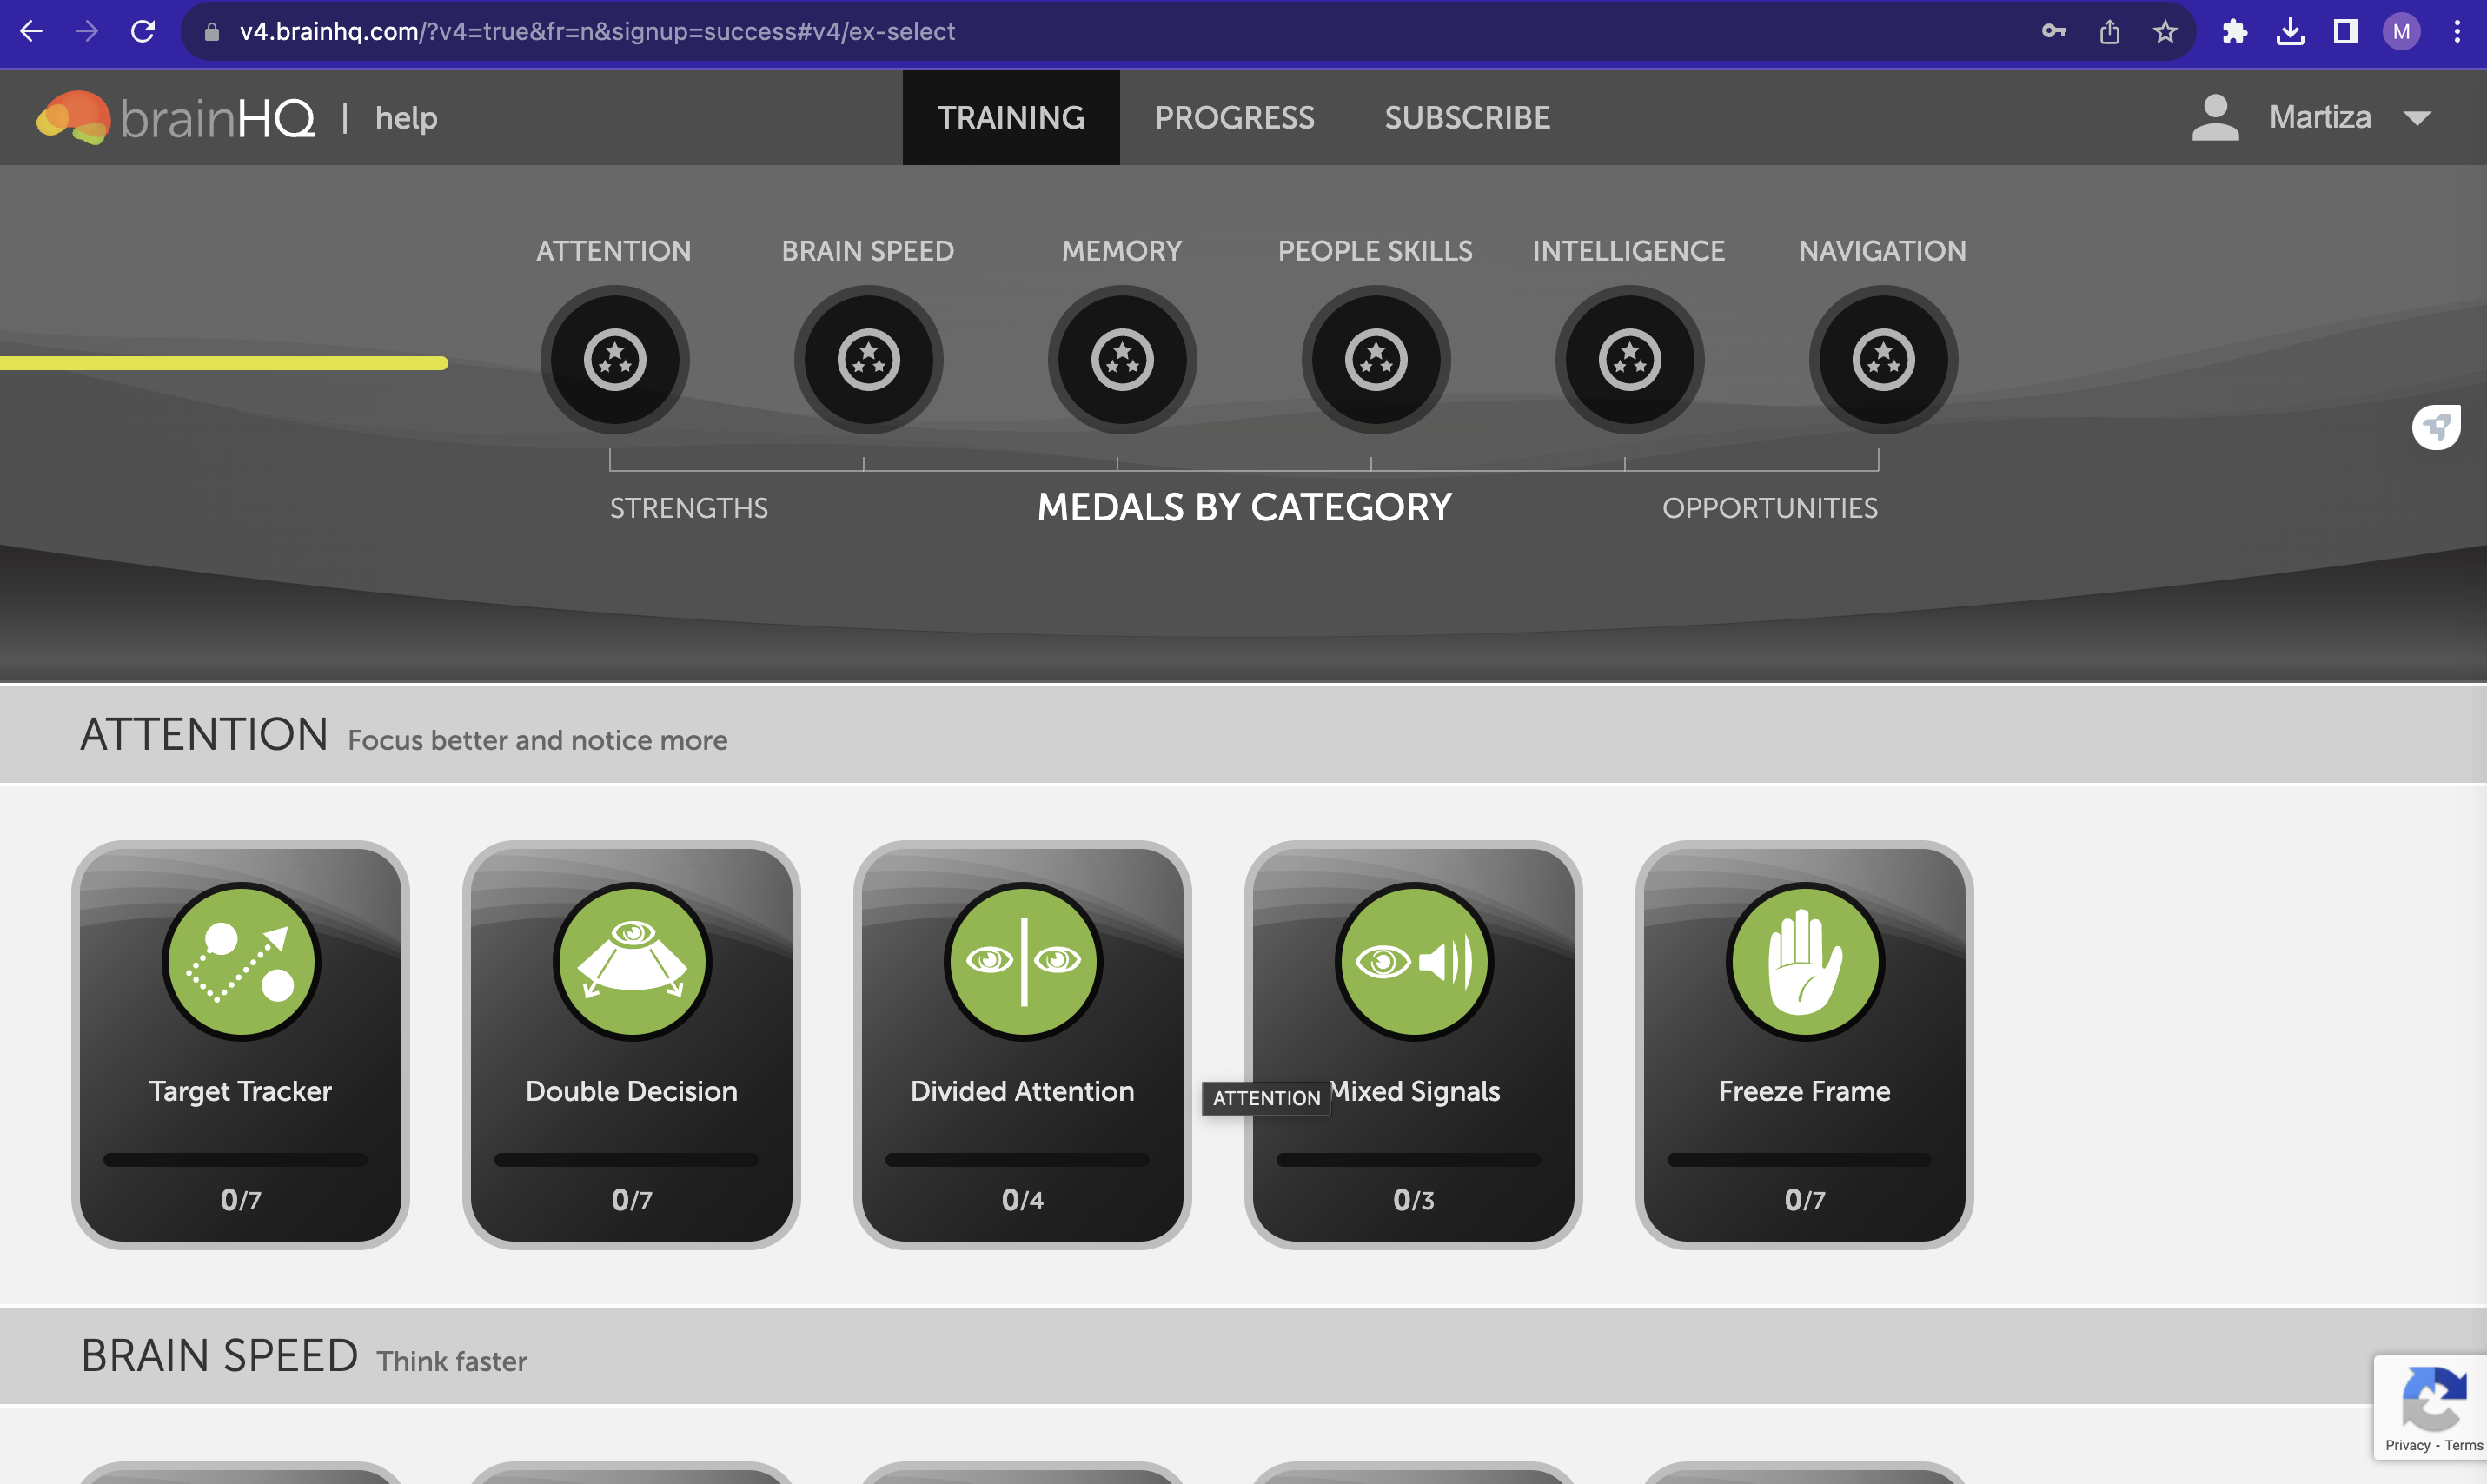Open the Chrome profile M avatar
The image size is (2487, 1484).
2400,31
